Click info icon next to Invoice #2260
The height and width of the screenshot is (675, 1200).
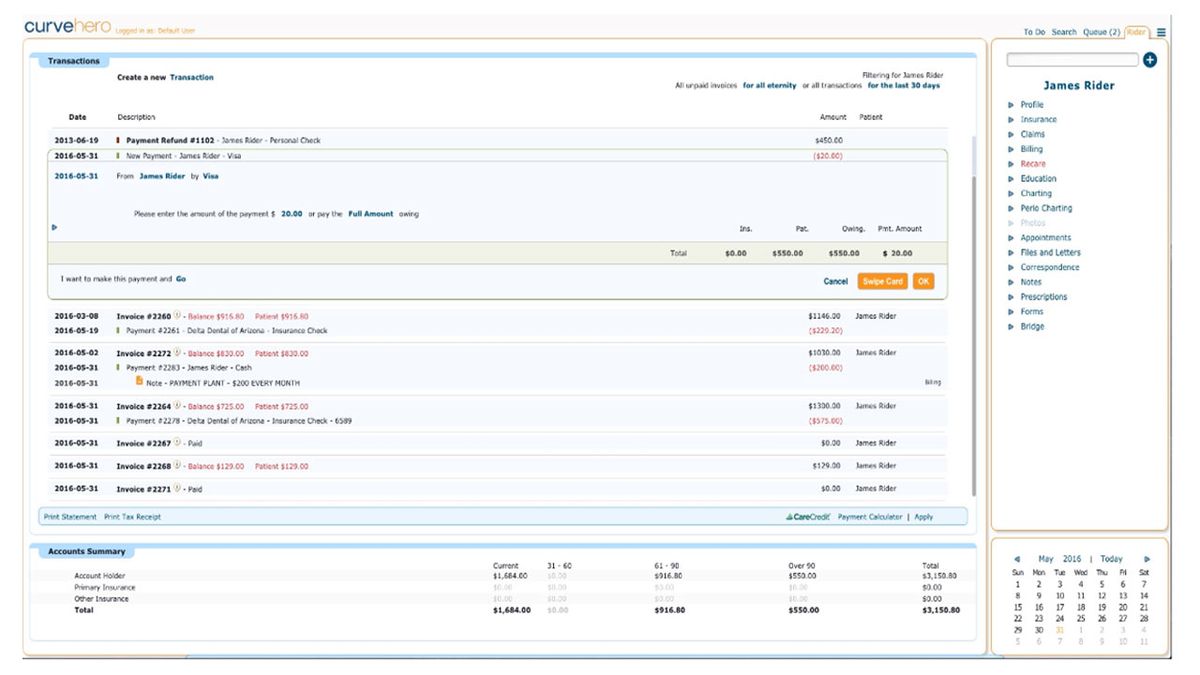pos(178,316)
